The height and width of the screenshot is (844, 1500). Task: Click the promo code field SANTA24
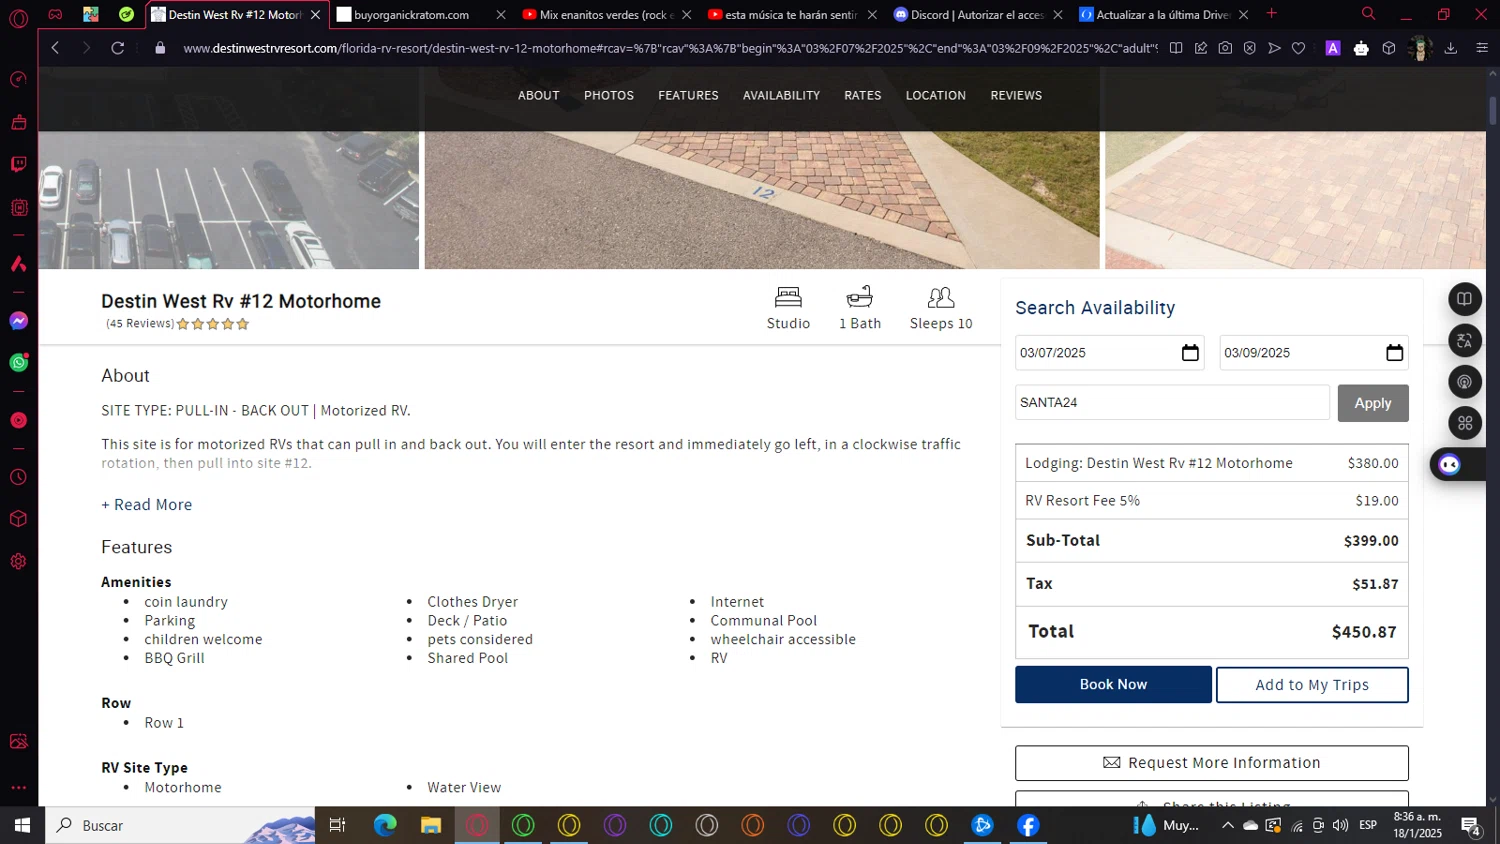1172,403
